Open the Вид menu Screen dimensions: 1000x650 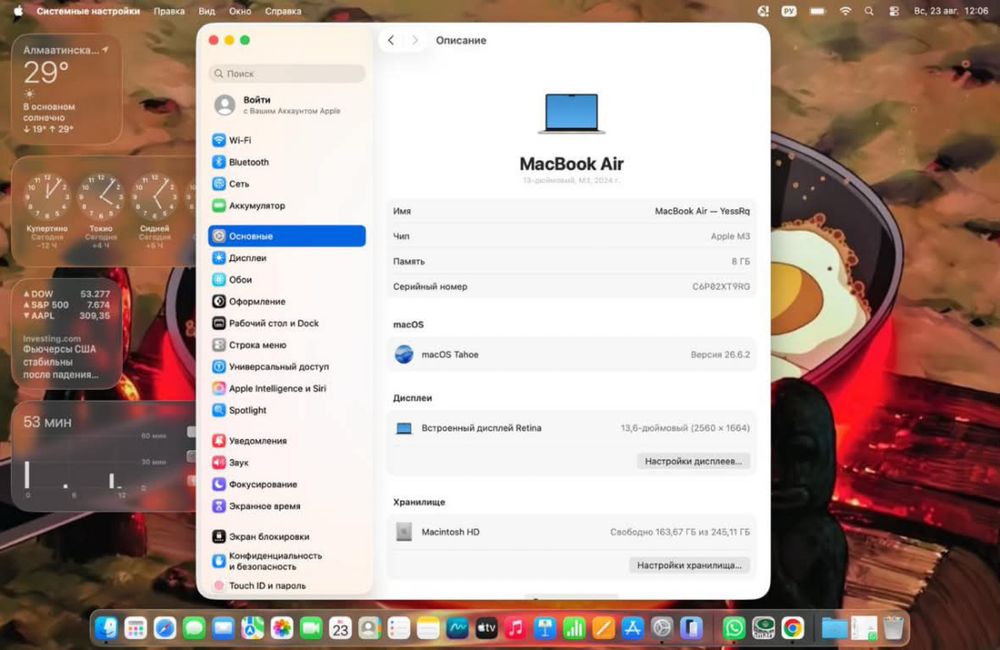(207, 11)
